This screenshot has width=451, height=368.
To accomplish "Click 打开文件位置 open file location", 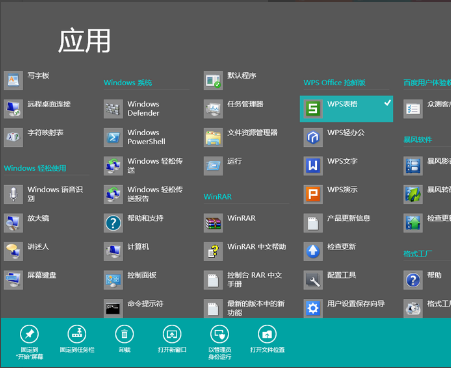I will 267,339.
